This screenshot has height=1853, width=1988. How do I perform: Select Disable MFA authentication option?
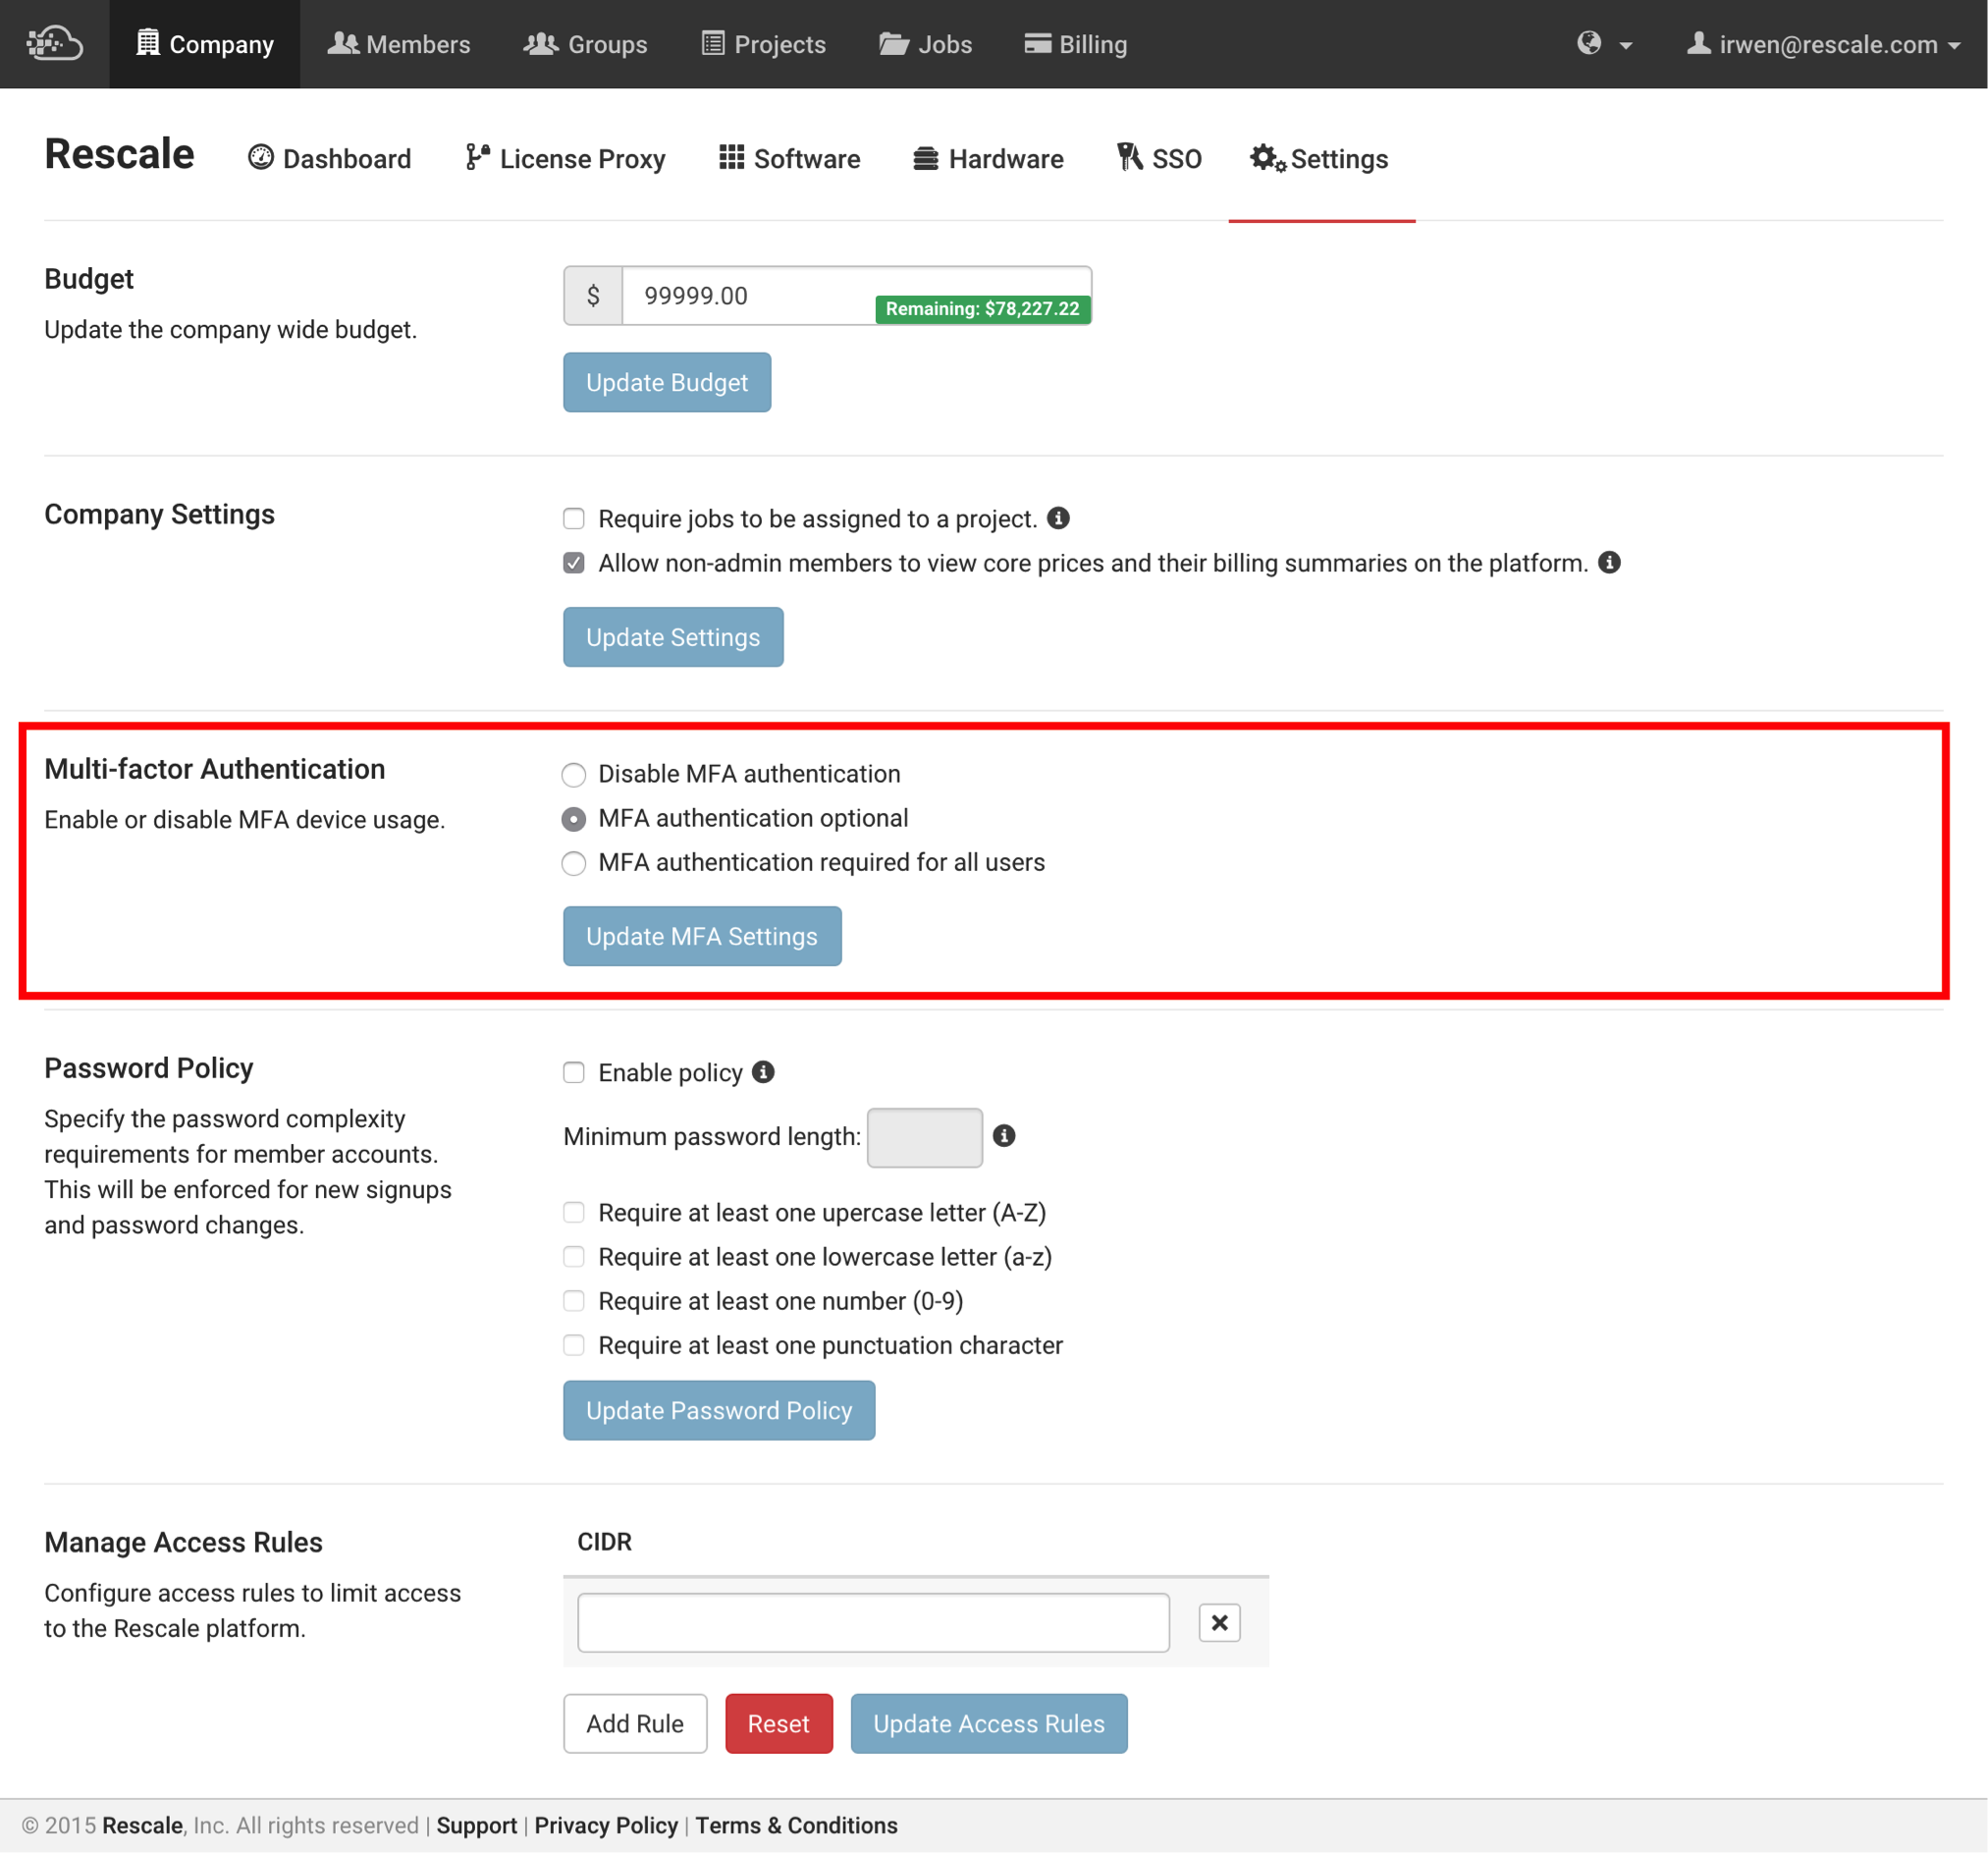pos(573,775)
